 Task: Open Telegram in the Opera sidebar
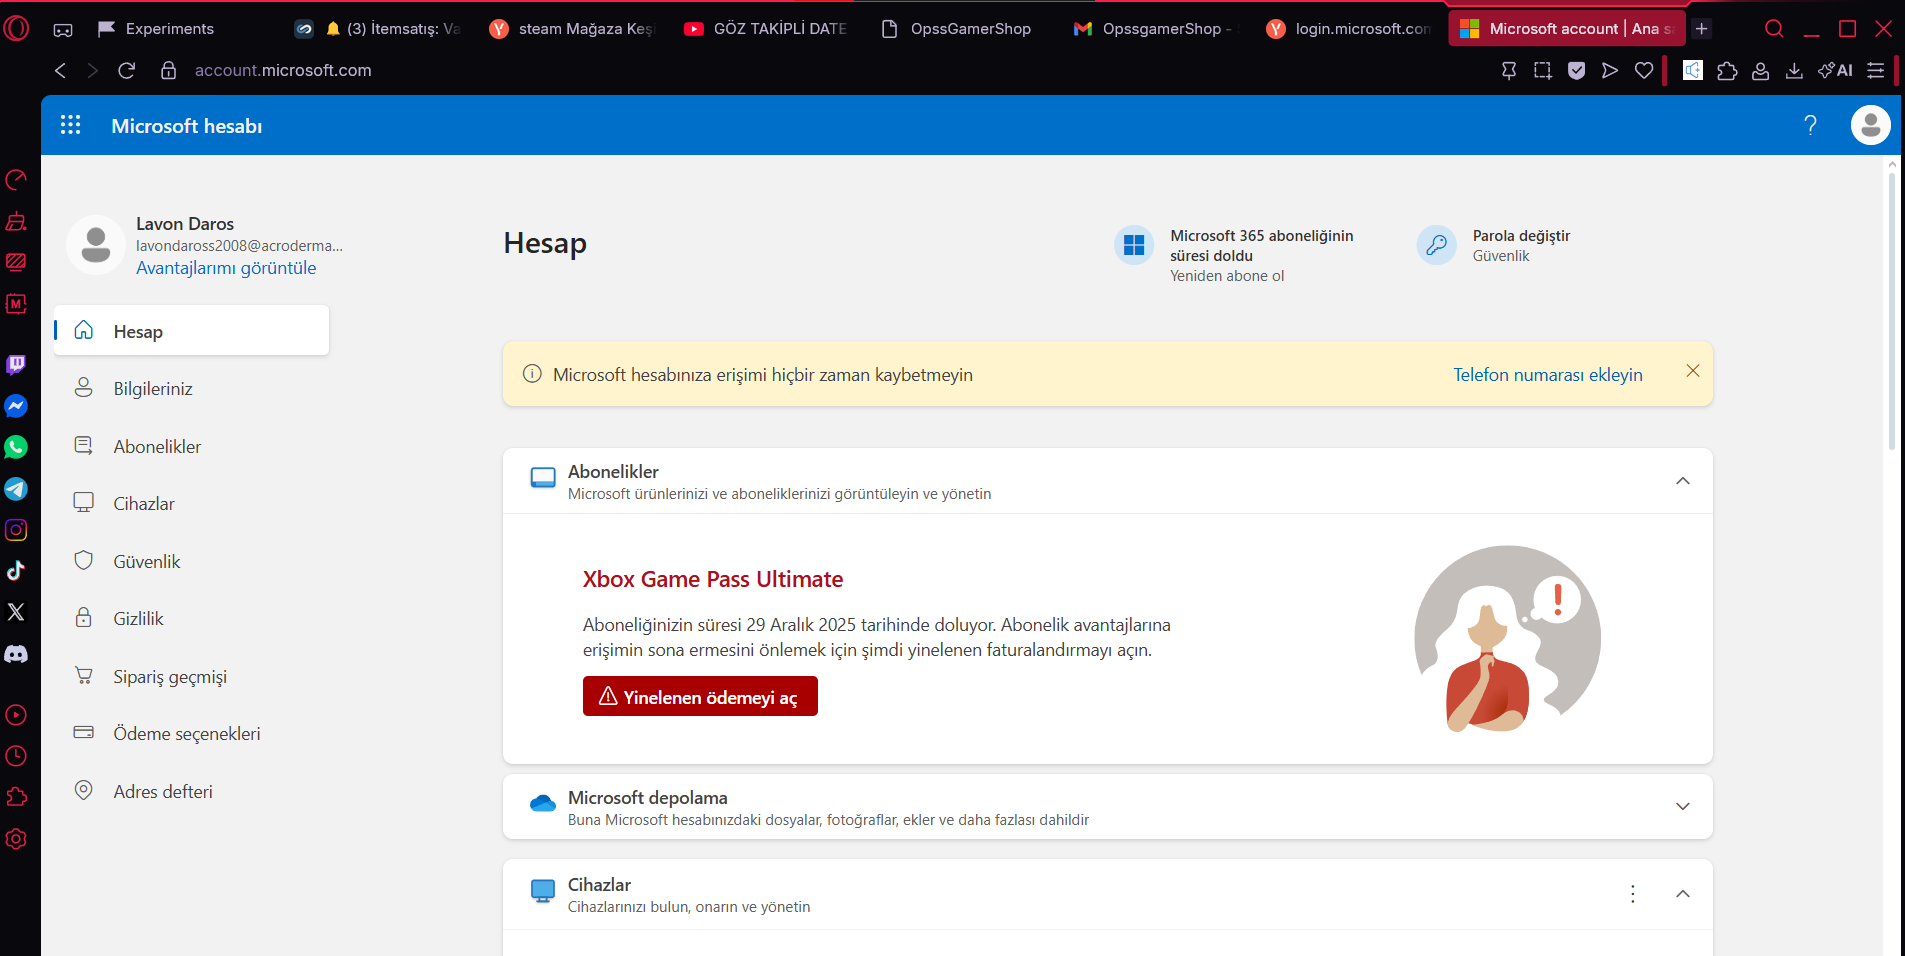(x=16, y=489)
